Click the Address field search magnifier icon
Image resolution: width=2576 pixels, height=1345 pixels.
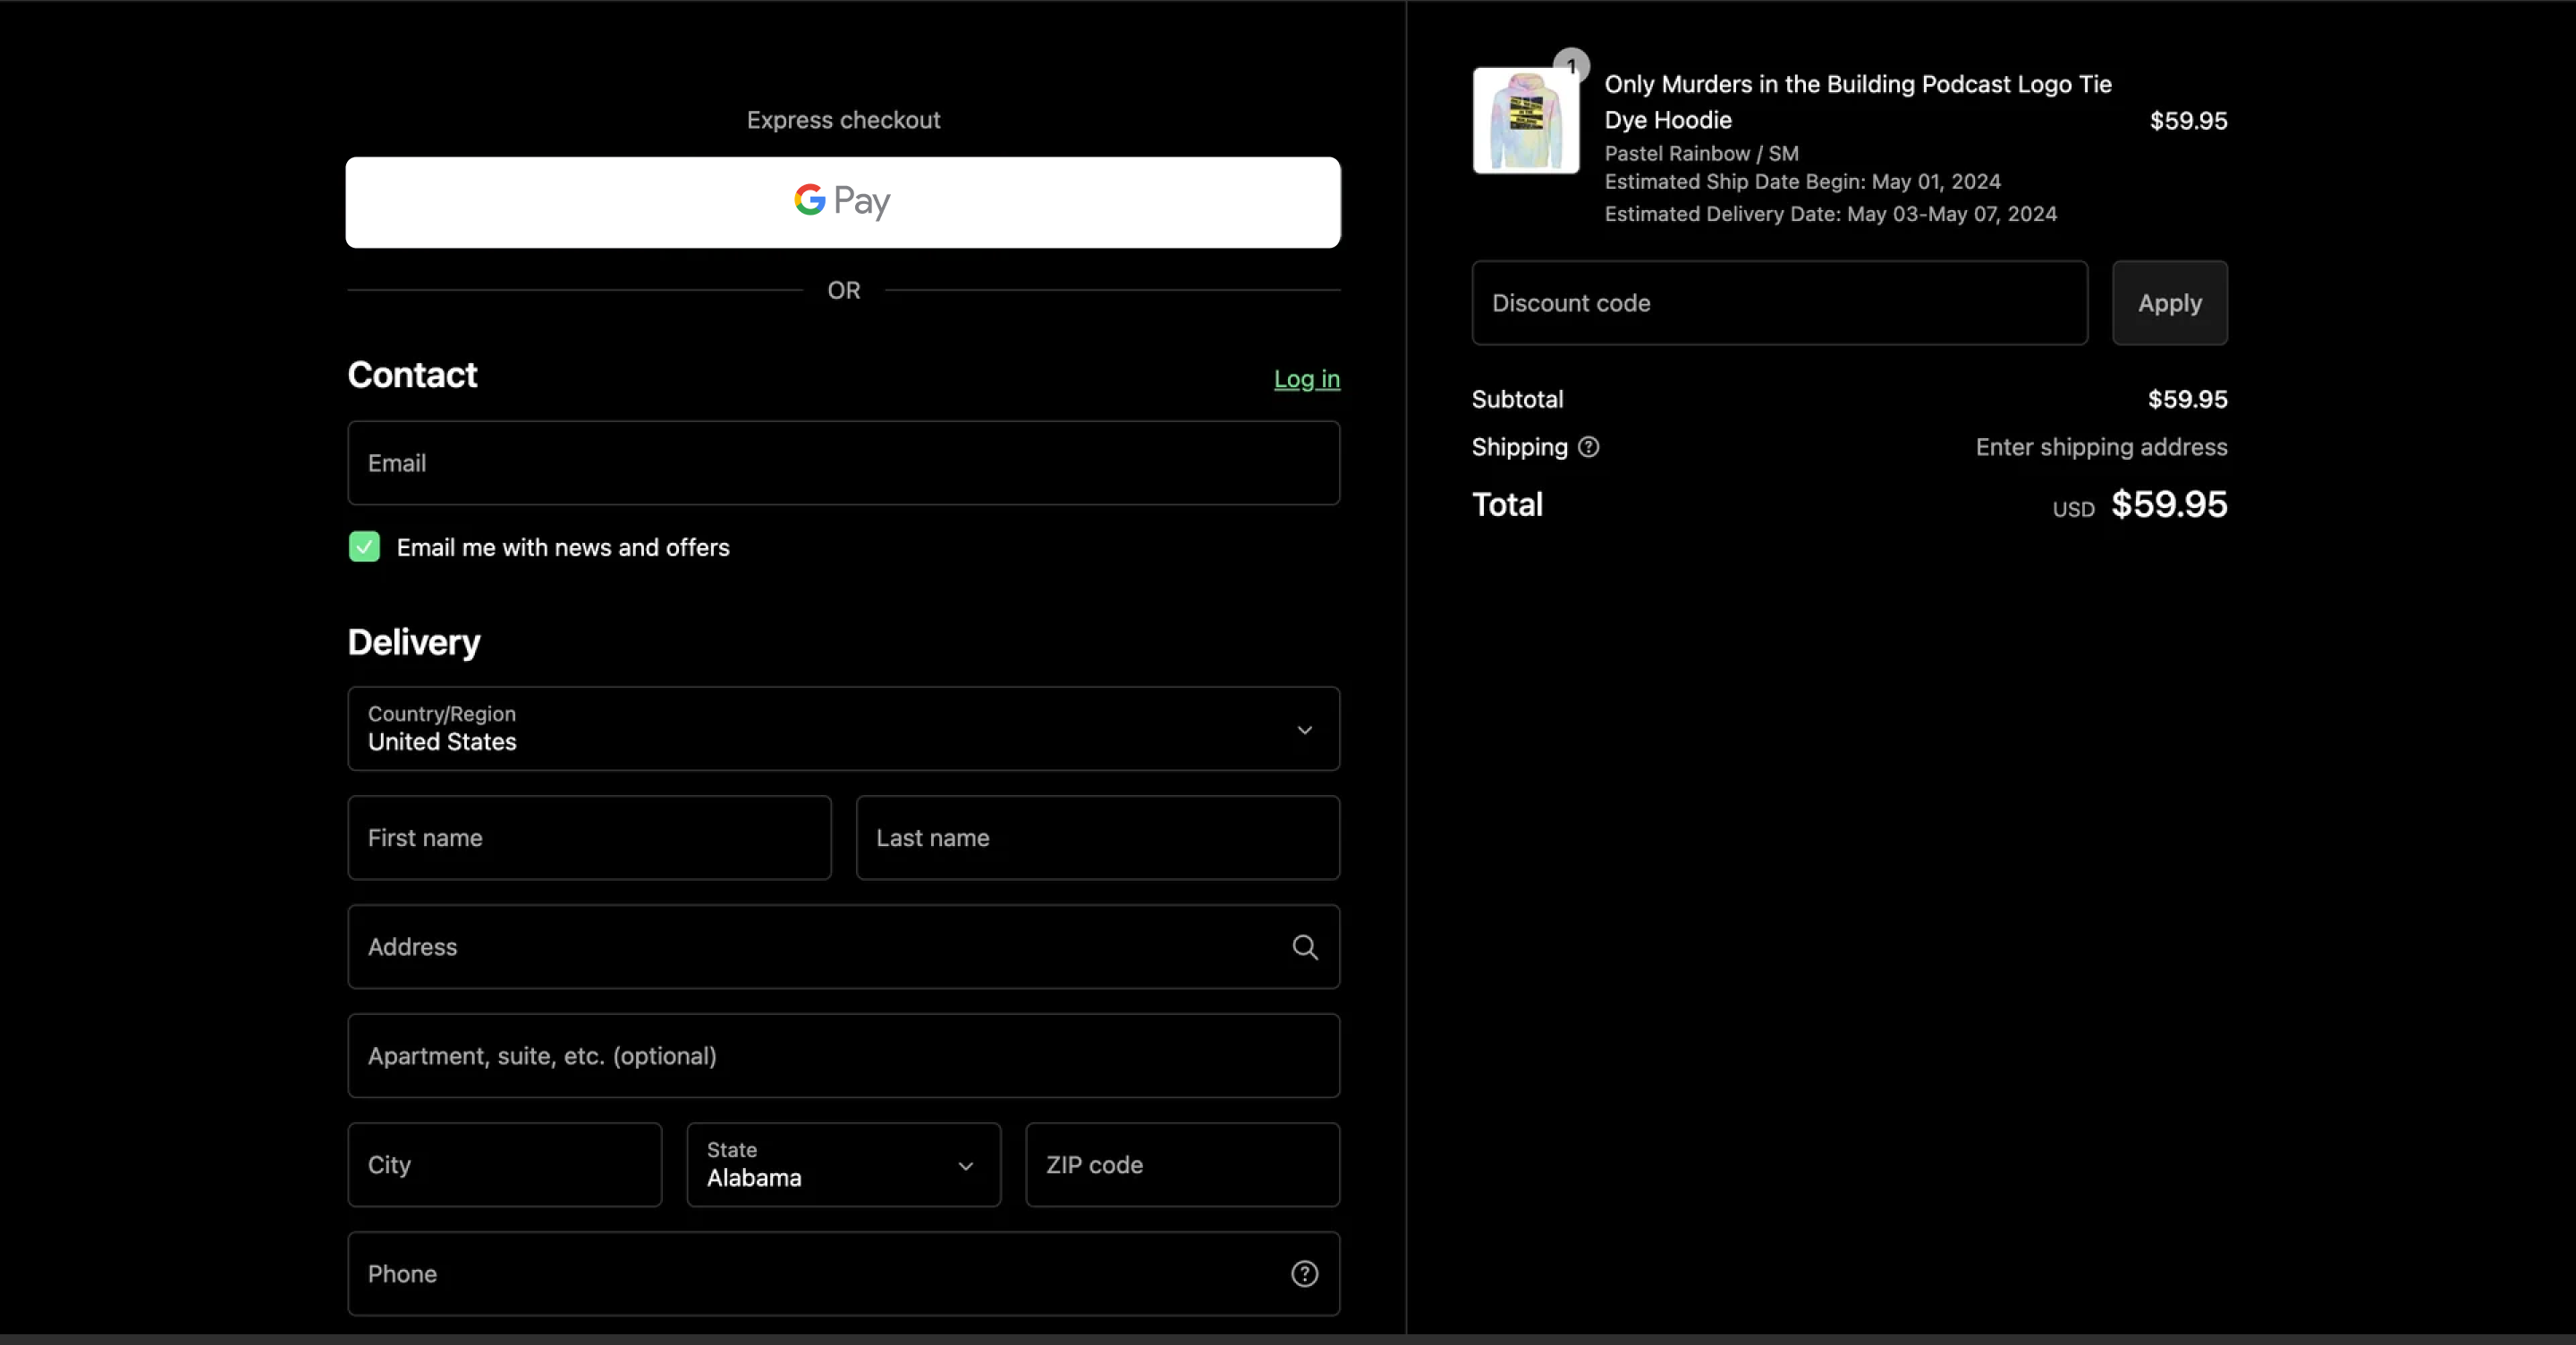(1304, 947)
